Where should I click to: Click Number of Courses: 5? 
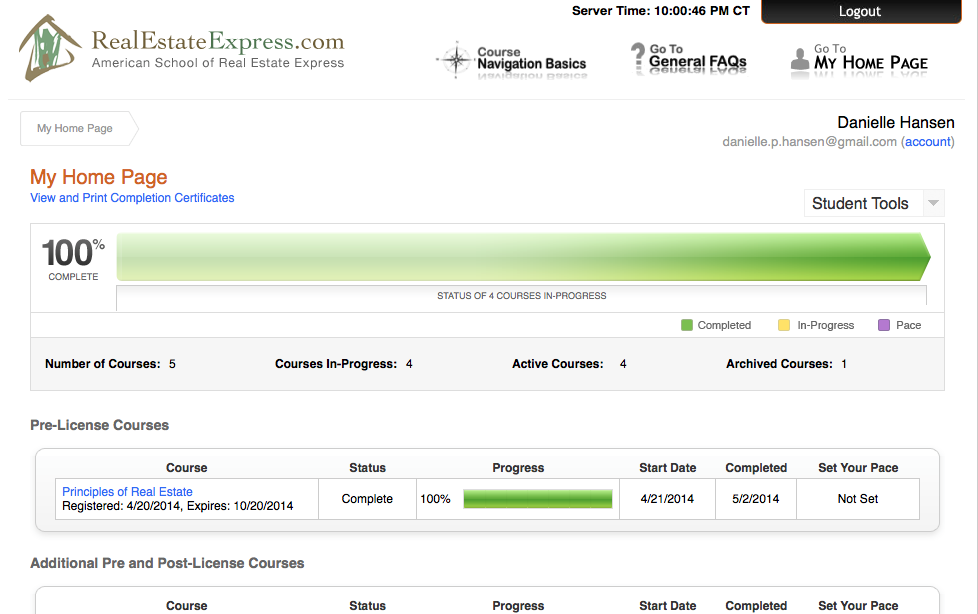pos(110,364)
